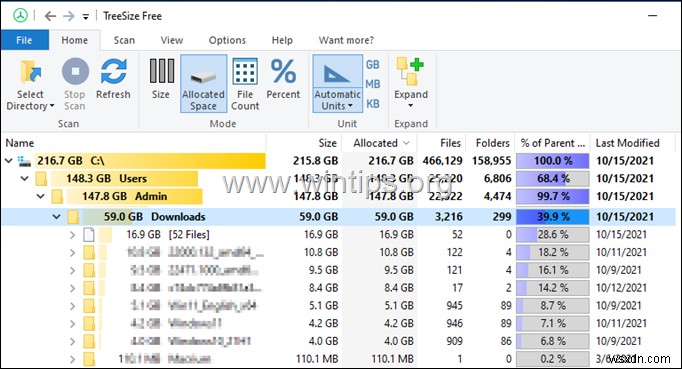The height and width of the screenshot is (369, 682).
Task: Click folder icon in the 8.4 GB row
Action: click(89, 288)
